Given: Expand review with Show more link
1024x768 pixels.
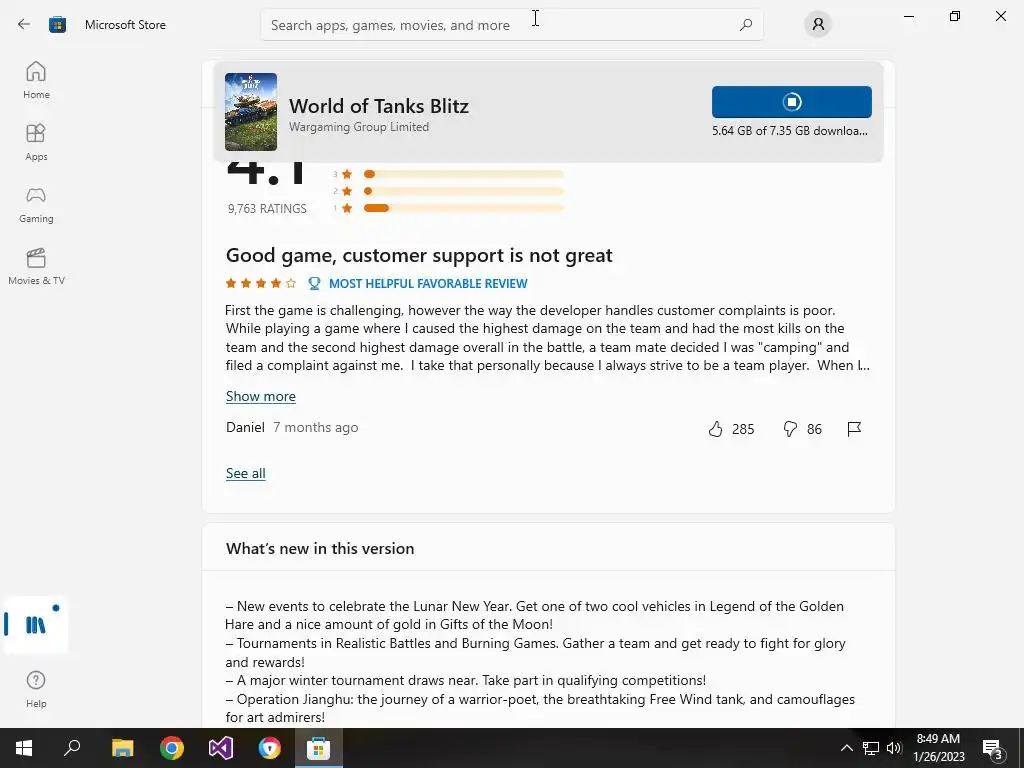Looking at the screenshot, I should 261,396.
